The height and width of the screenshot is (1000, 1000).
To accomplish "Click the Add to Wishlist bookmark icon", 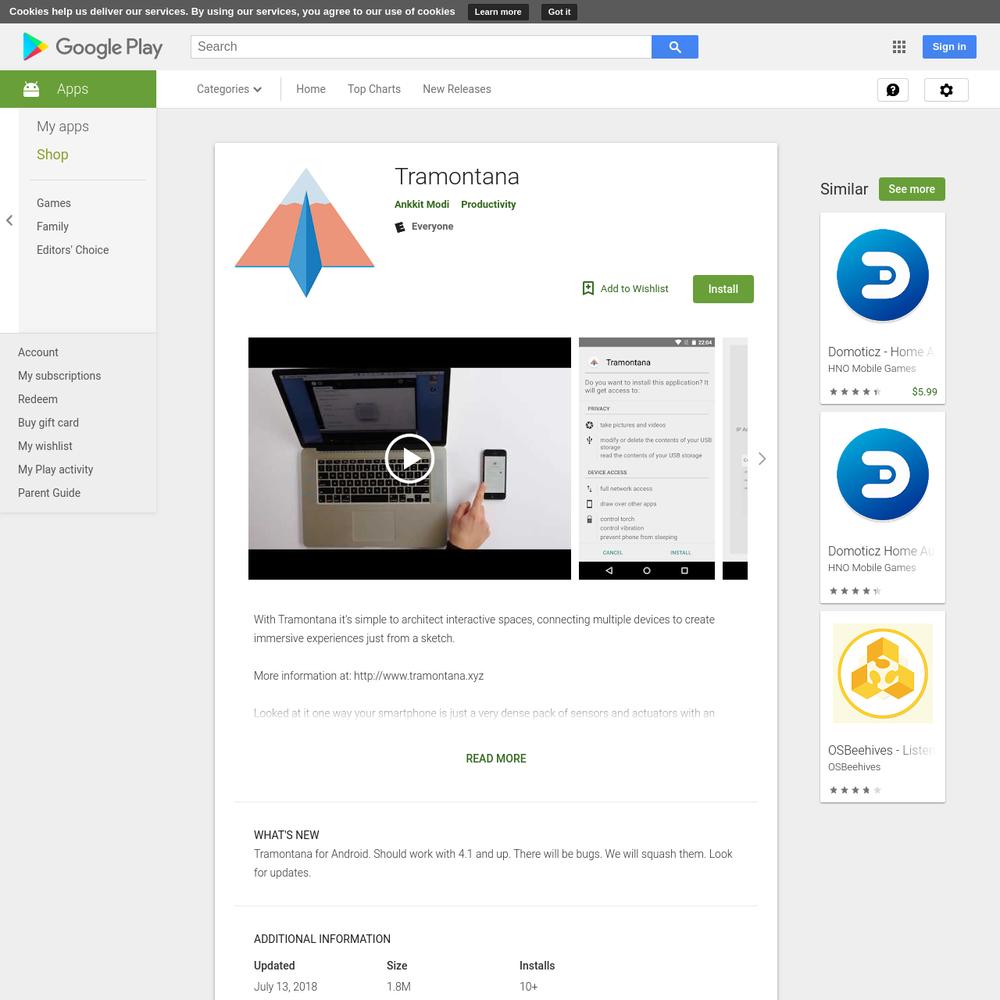I will (x=588, y=288).
